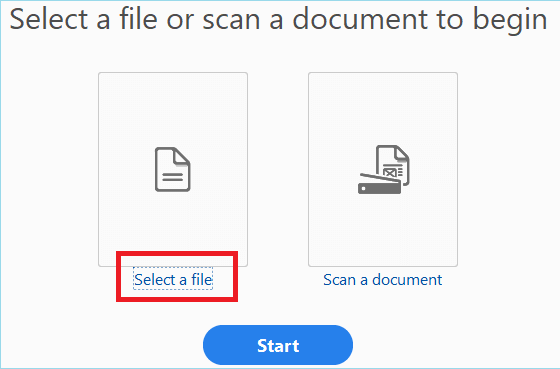Click the two text lines on document icon

click(x=173, y=177)
